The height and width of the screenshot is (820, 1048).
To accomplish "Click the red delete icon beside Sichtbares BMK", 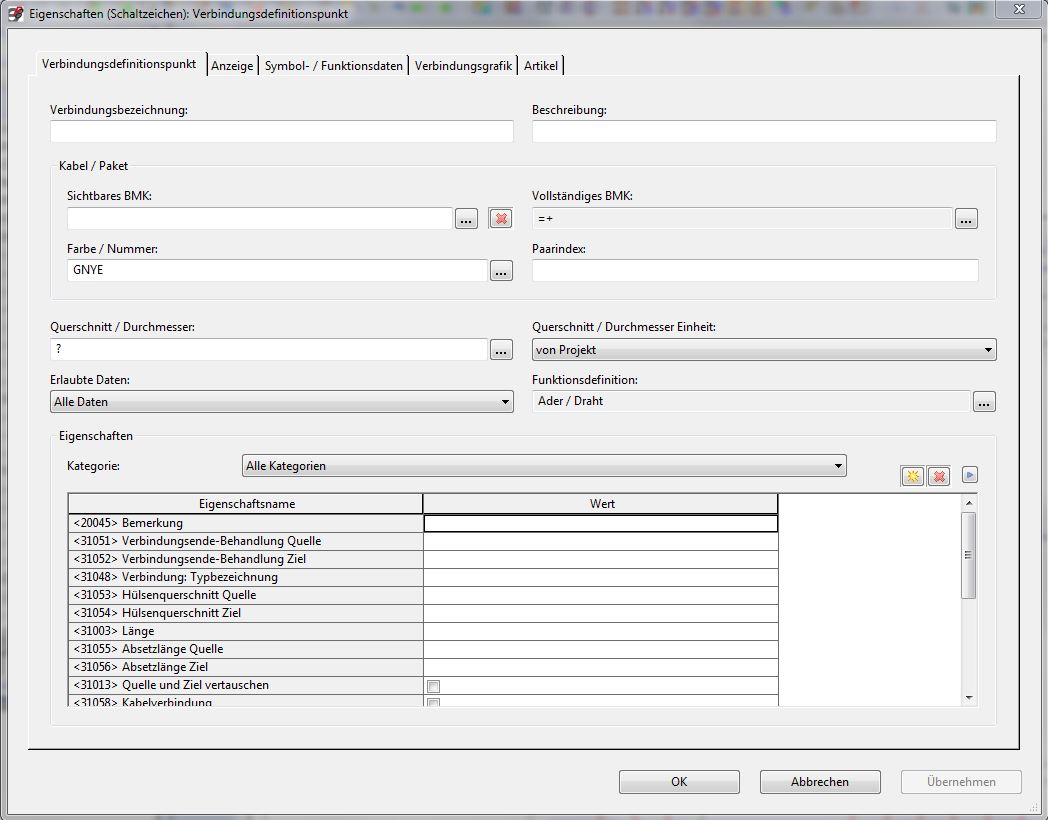I will click(501, 219).
